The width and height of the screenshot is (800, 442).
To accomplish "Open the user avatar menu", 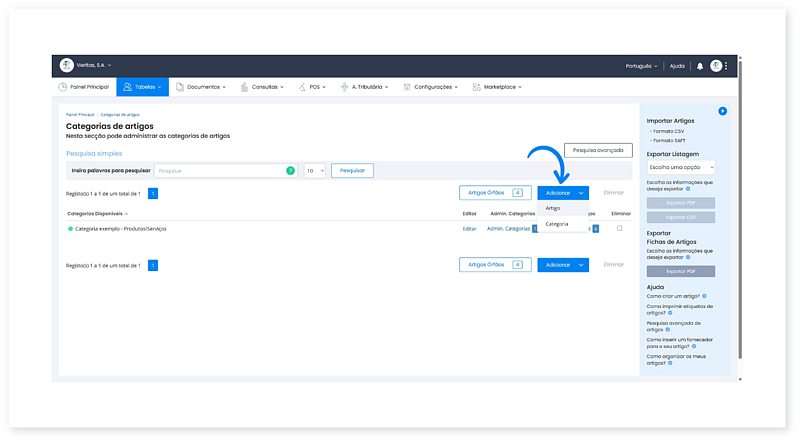I will [715, 66].
